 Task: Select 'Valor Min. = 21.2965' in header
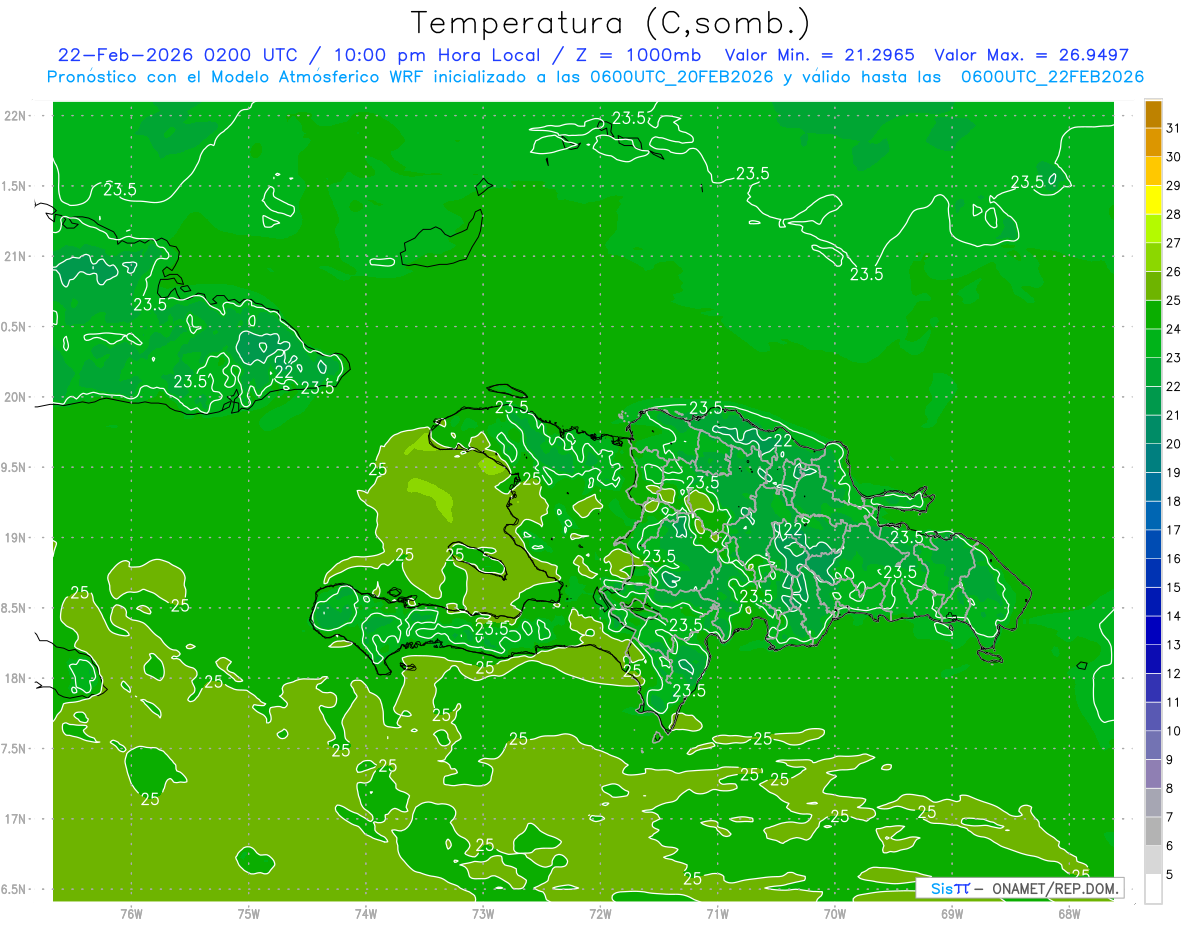(820, 55)
